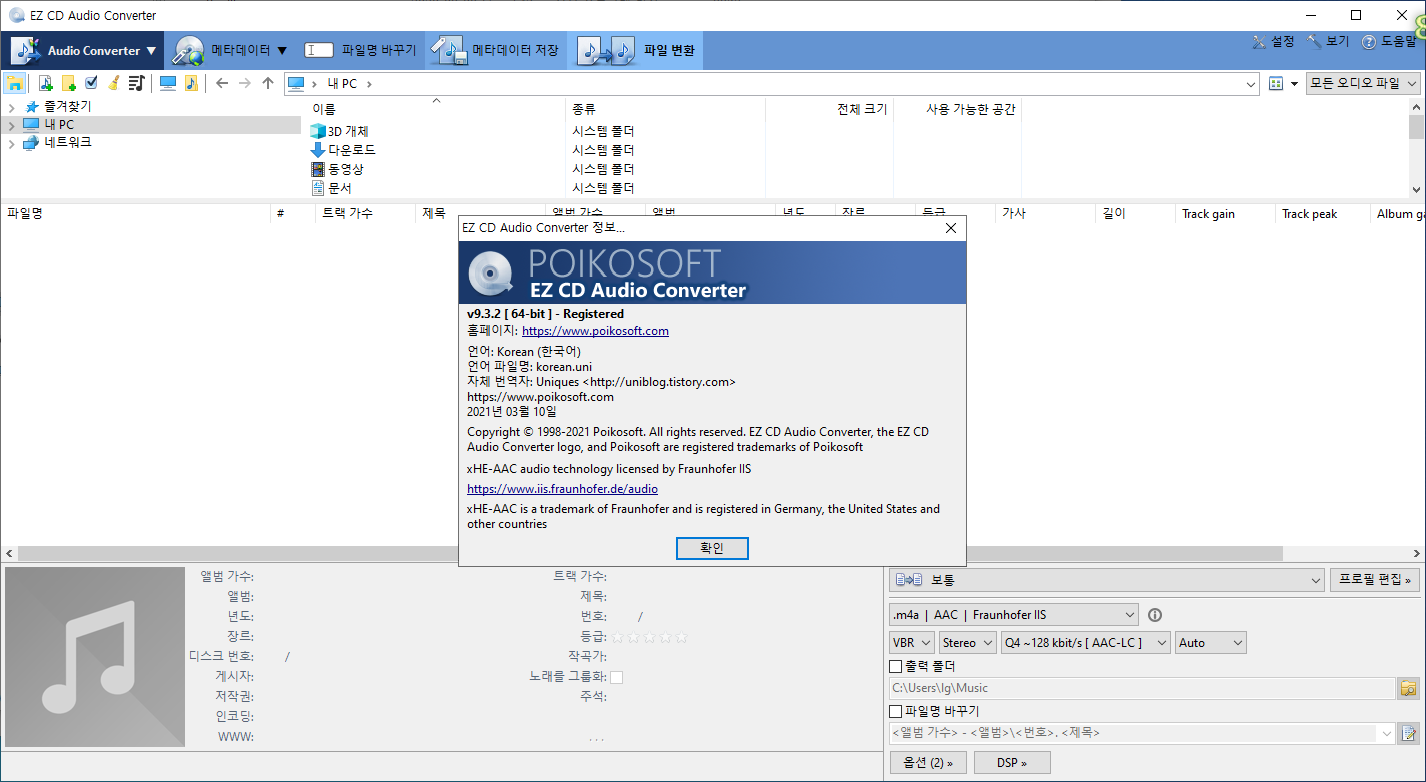Image resolution: width=1426 pixels, height=782 pixels.
Task: Click the DSP button
Action: tap(1012, 763)
